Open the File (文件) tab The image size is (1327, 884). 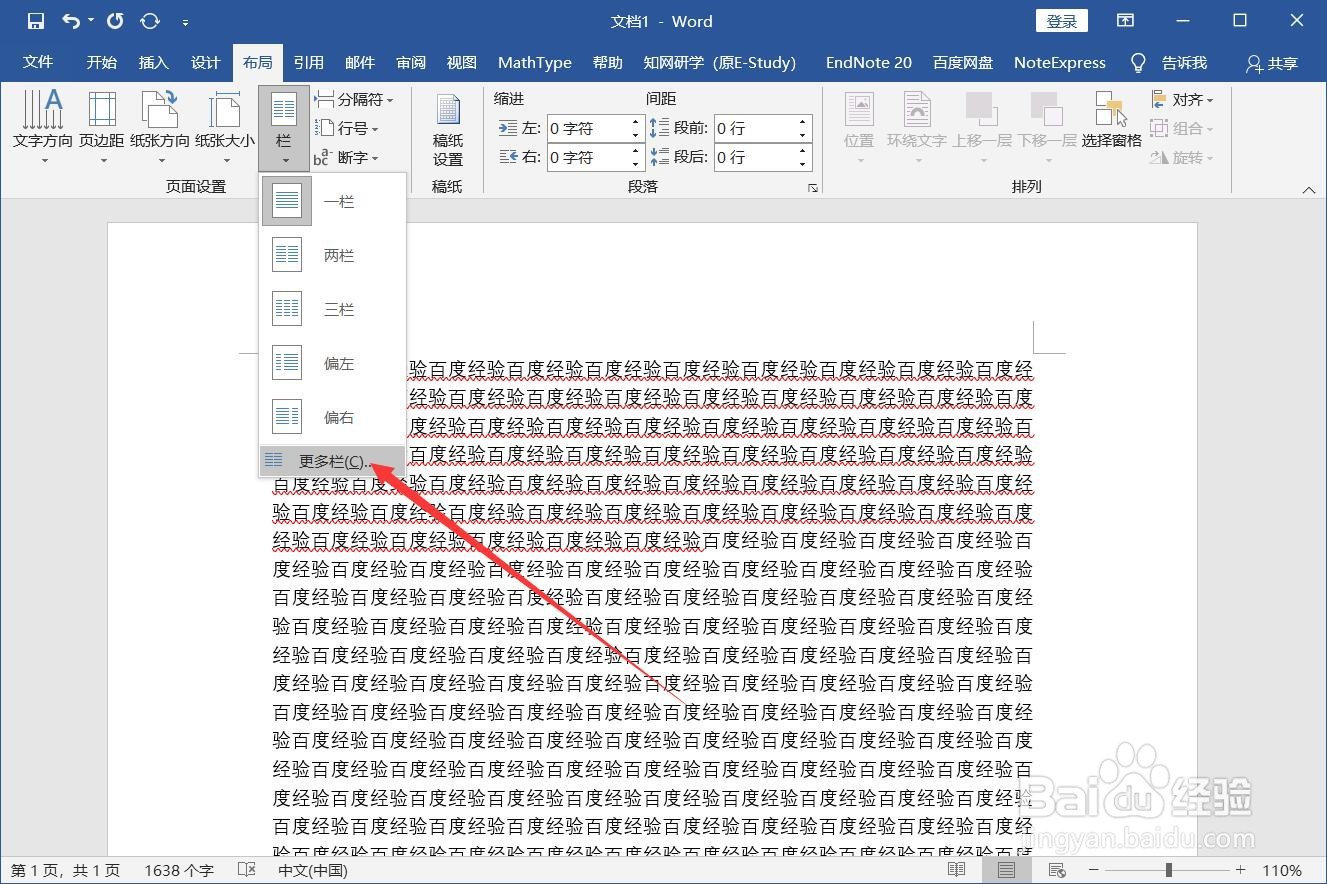point(38,62)
